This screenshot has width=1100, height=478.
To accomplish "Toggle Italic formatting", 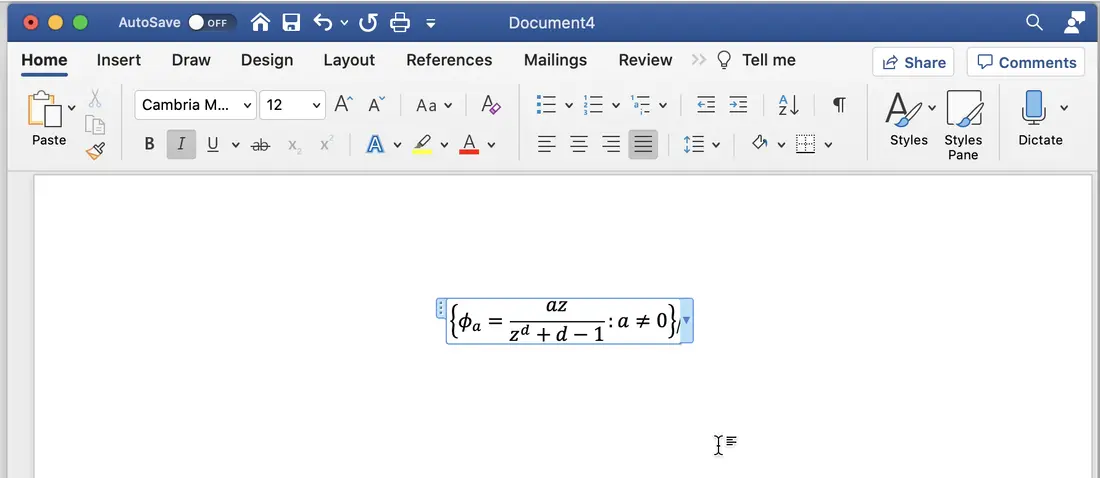I will 181,145.
